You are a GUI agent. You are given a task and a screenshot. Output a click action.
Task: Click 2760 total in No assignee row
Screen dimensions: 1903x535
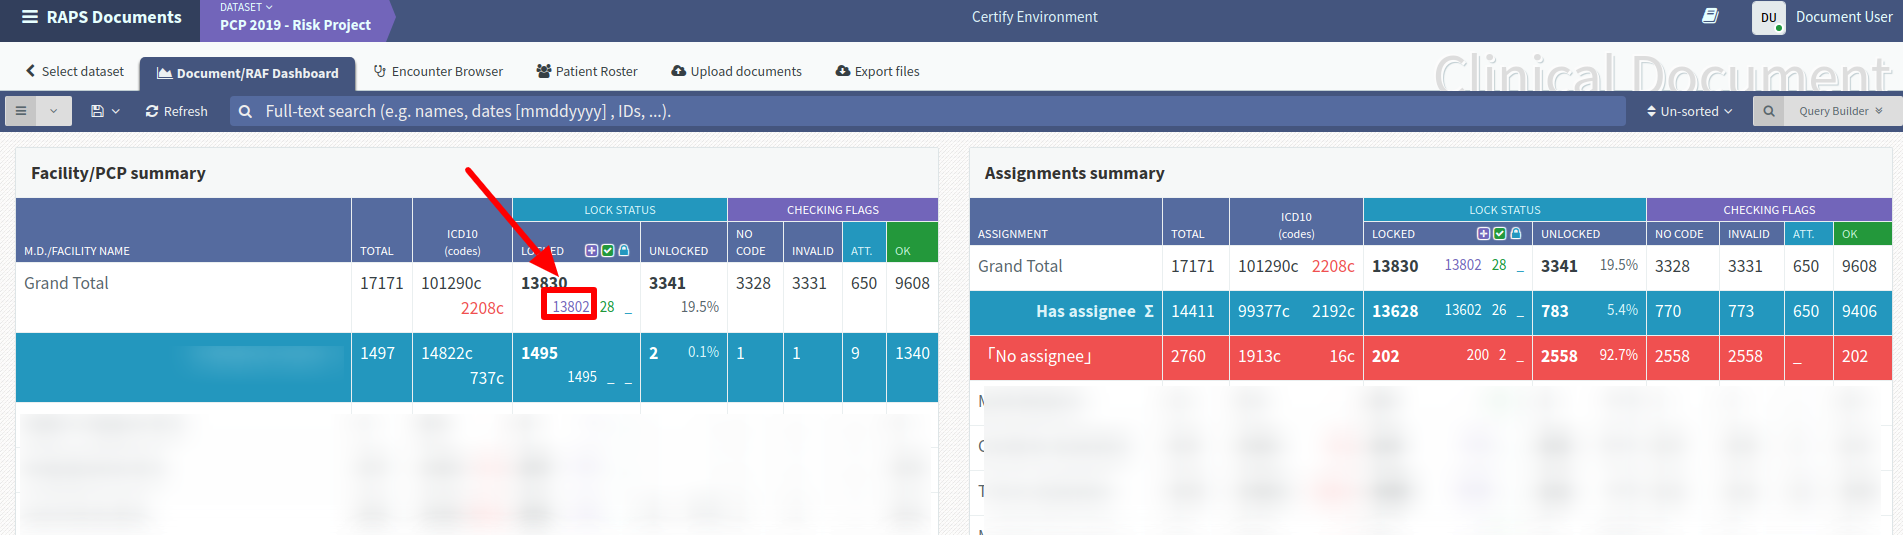pos(1188,356)
